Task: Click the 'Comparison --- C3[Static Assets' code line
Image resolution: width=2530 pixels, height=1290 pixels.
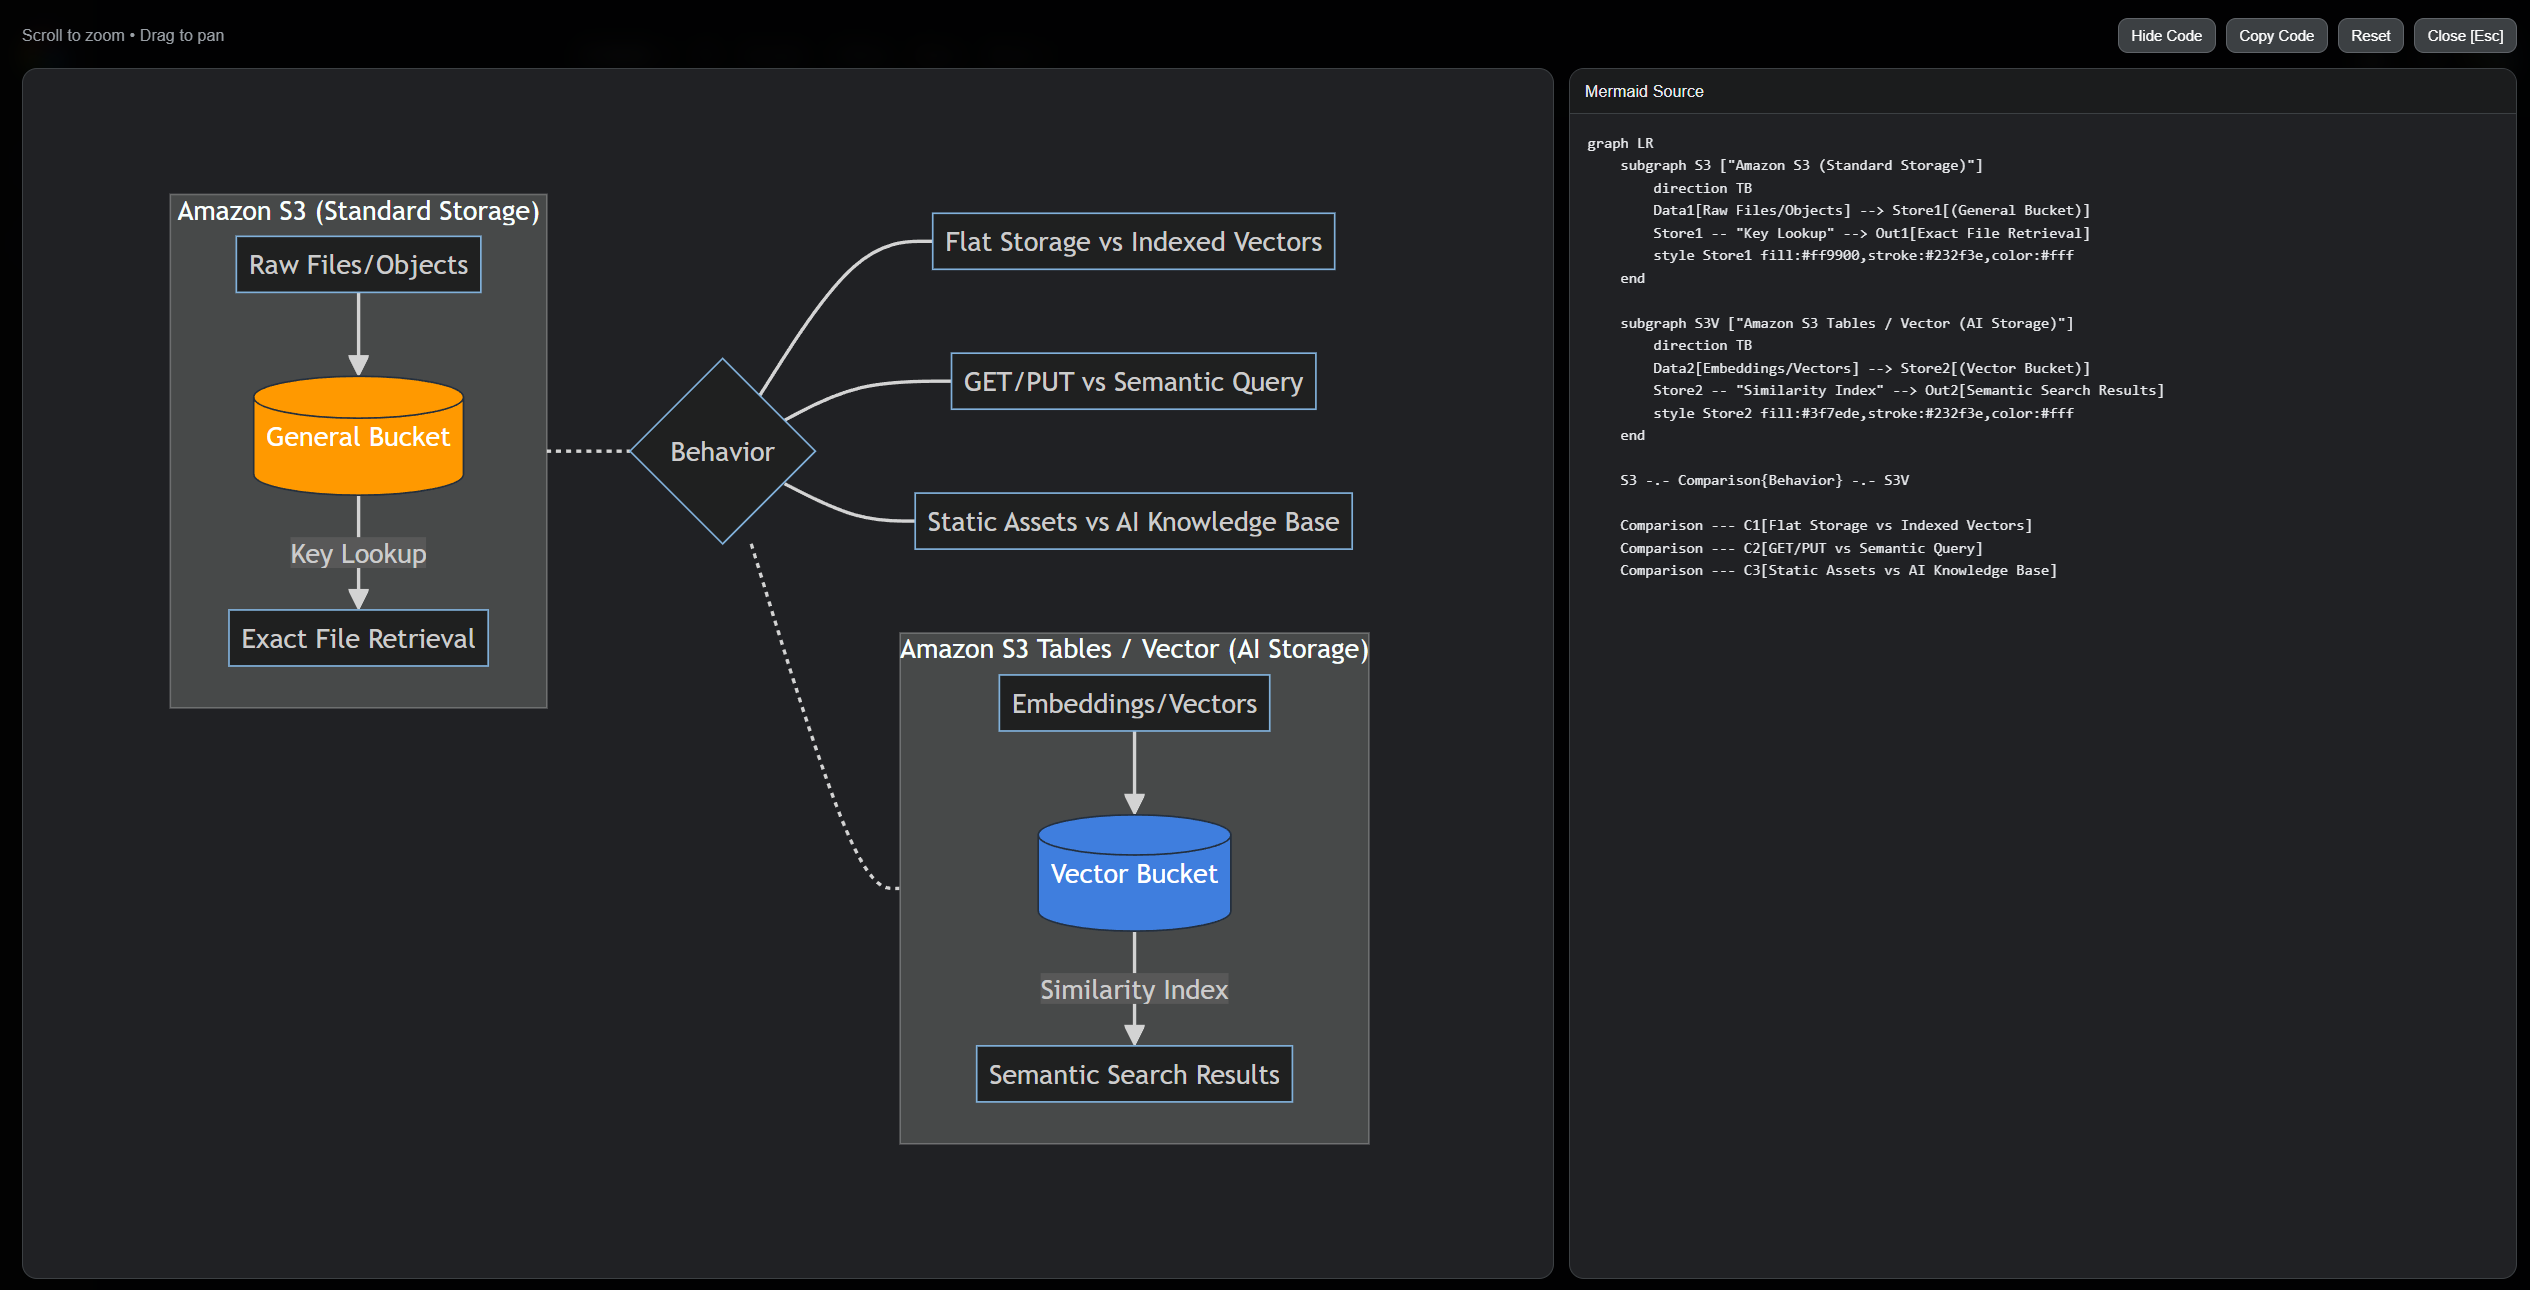Action: click(x=1838, y=571)
